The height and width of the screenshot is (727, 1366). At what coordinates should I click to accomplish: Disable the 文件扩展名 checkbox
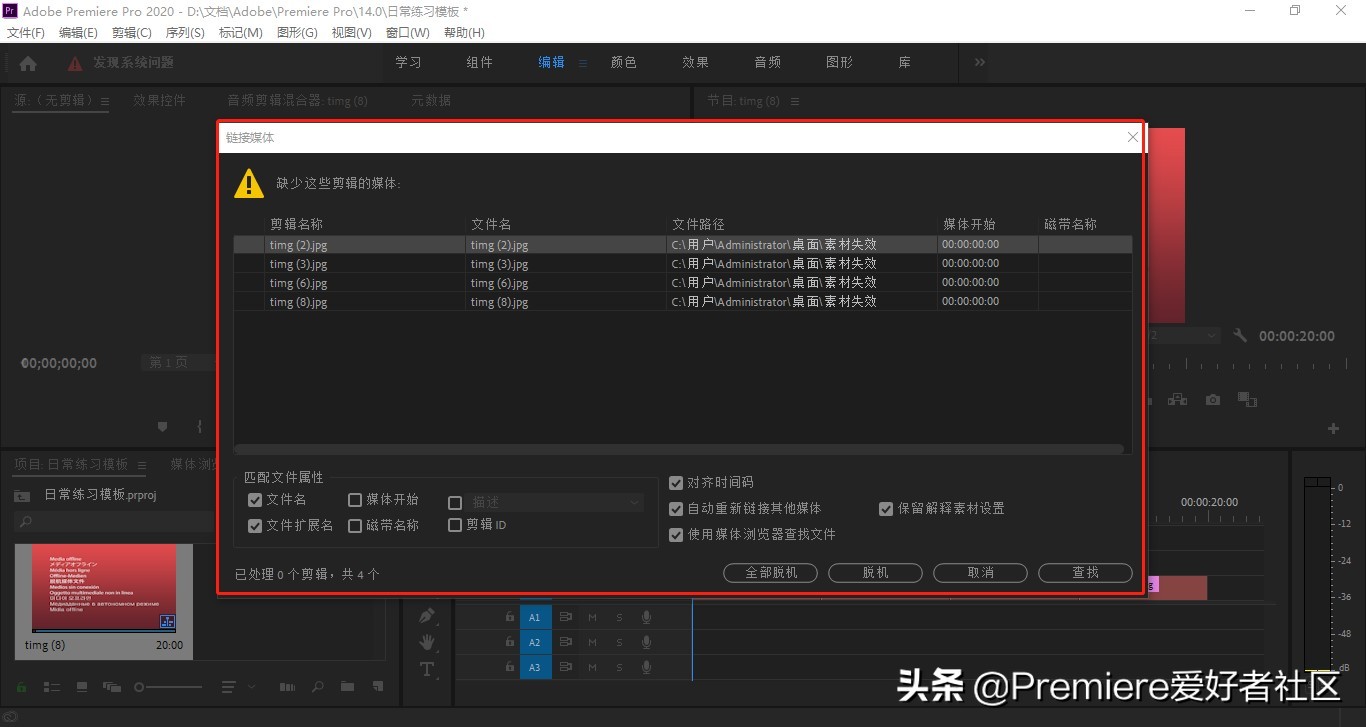click(255, 525)
